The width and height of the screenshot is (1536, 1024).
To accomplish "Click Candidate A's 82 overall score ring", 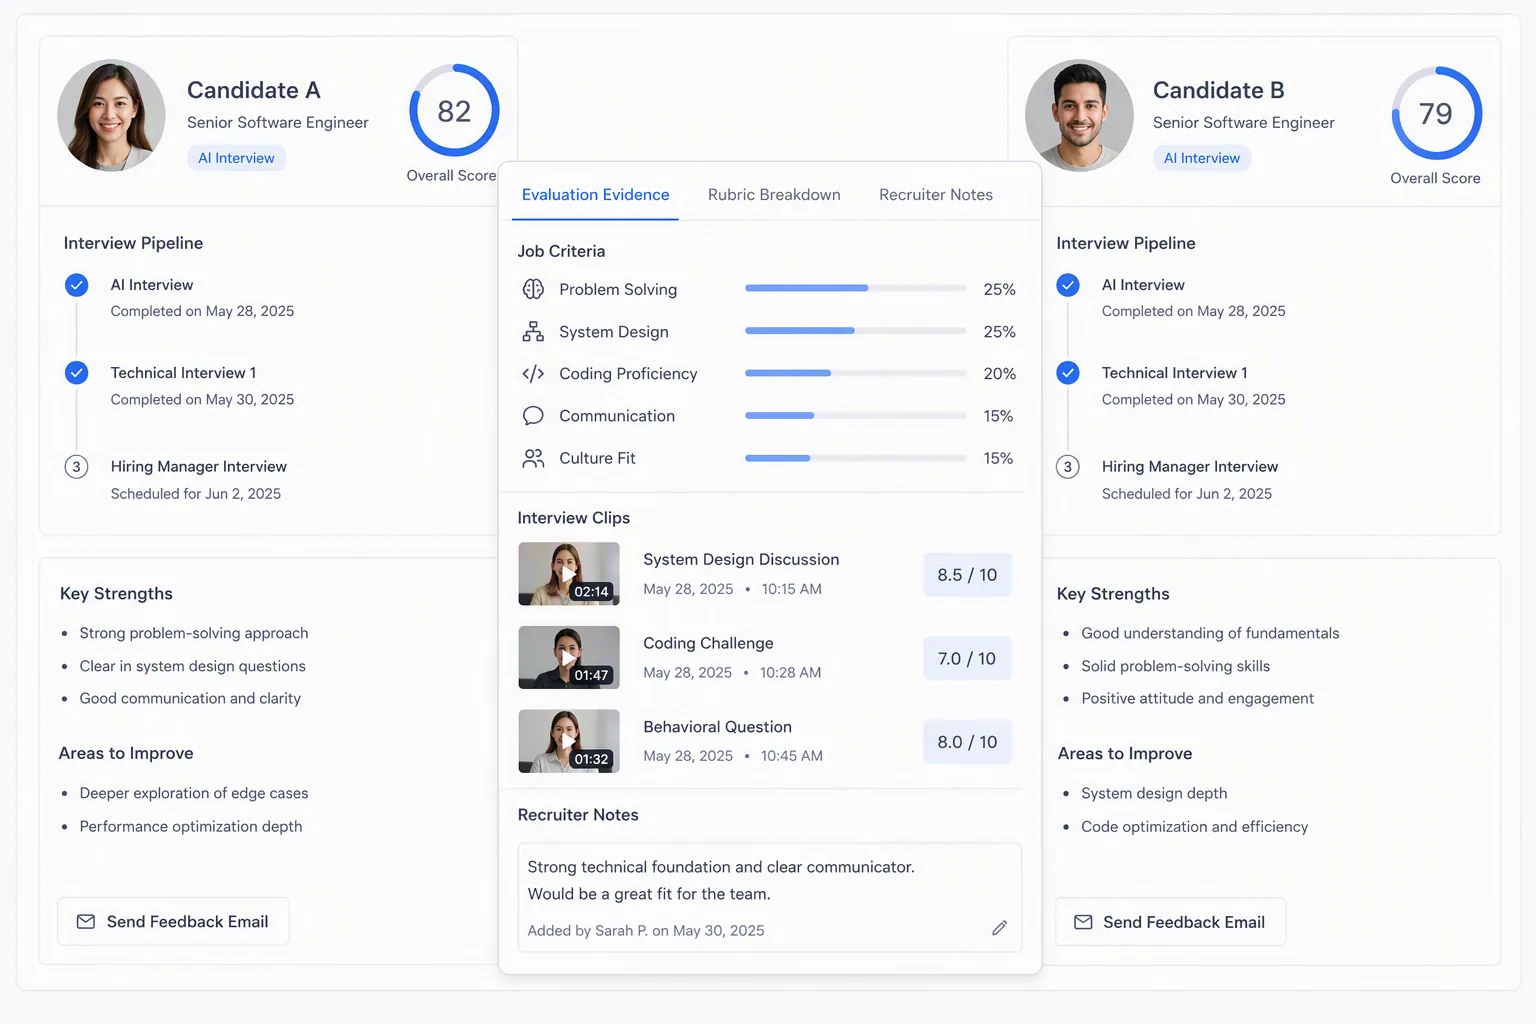I will pyautogui.click(x=454, y=110).
